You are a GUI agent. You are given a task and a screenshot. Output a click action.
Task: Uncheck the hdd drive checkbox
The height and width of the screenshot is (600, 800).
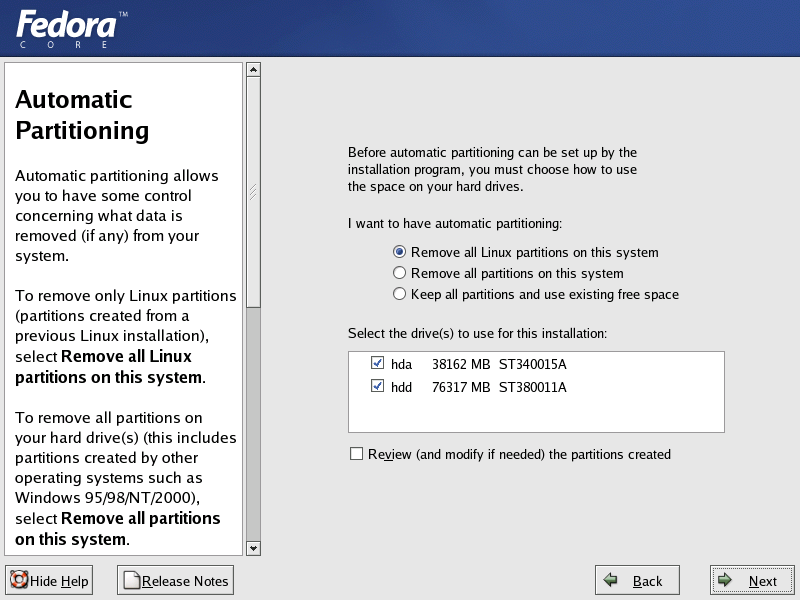tap(377, 386)
